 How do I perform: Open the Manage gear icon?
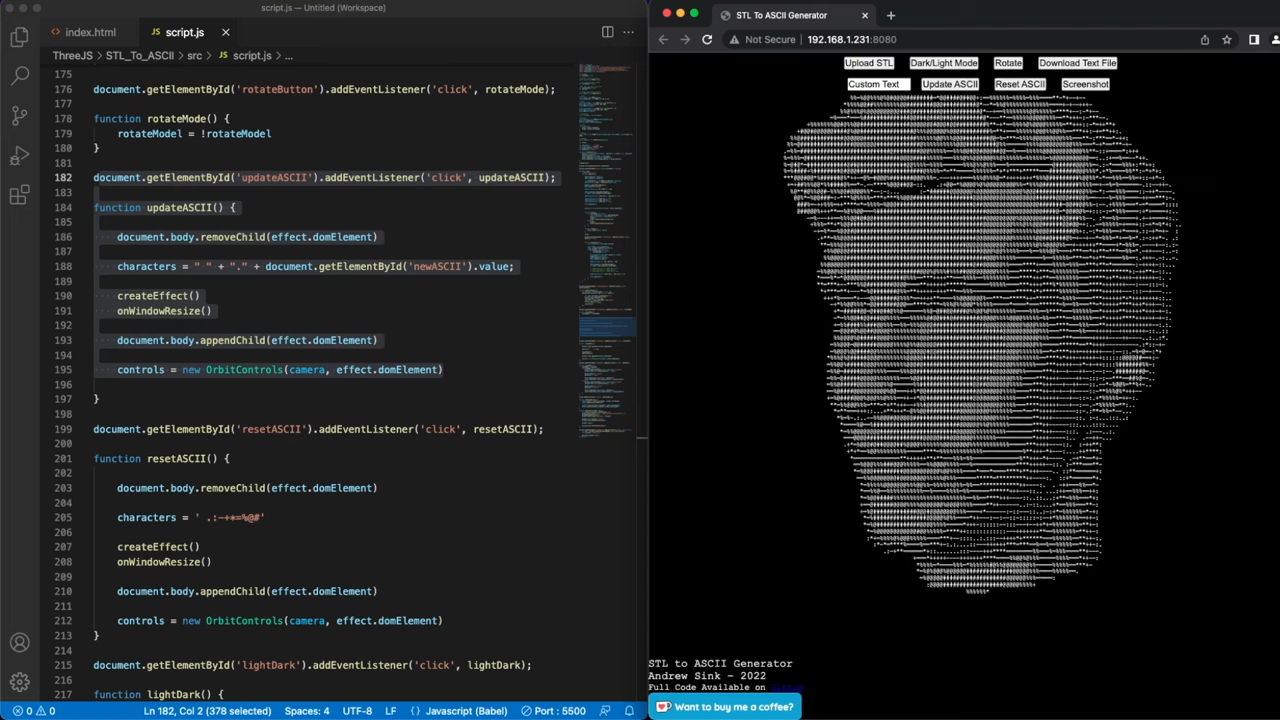pos(19,682)
